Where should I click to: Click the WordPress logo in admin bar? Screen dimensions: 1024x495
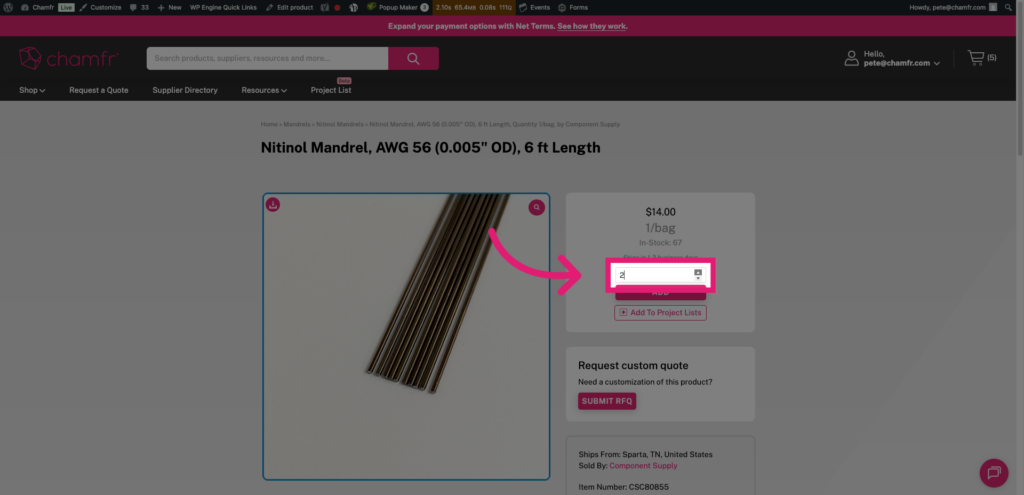9,7
